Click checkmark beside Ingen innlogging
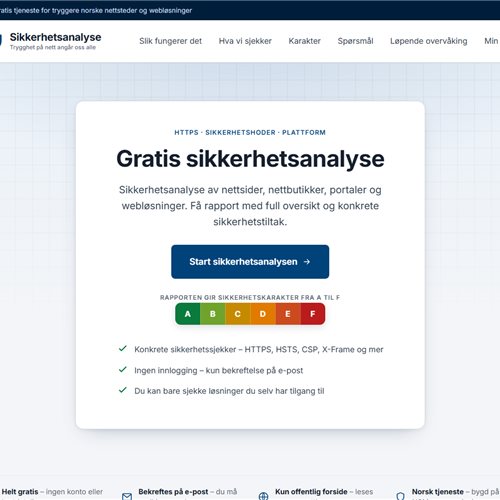Viewport: 500px width, 500px height. point(123,369)
